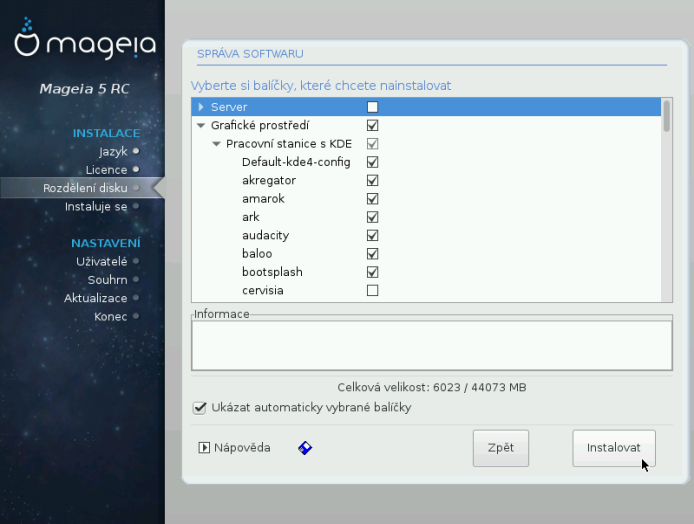Click the Rozdělení disku step

point(85,188)
